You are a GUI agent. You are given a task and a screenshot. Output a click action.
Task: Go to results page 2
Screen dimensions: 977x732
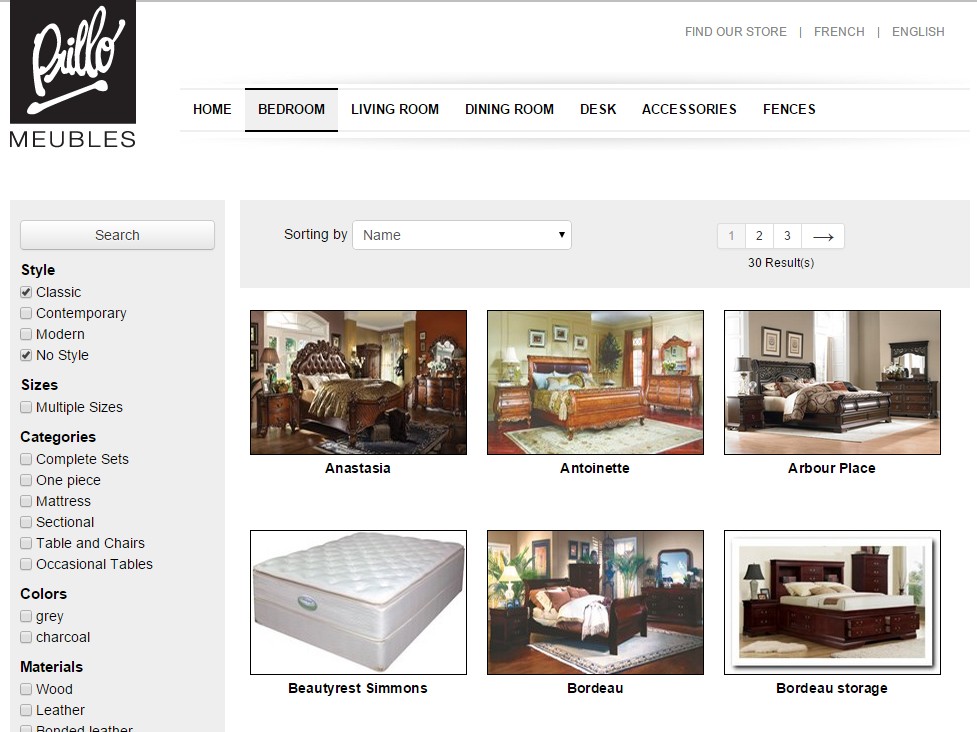coord(759,236)
